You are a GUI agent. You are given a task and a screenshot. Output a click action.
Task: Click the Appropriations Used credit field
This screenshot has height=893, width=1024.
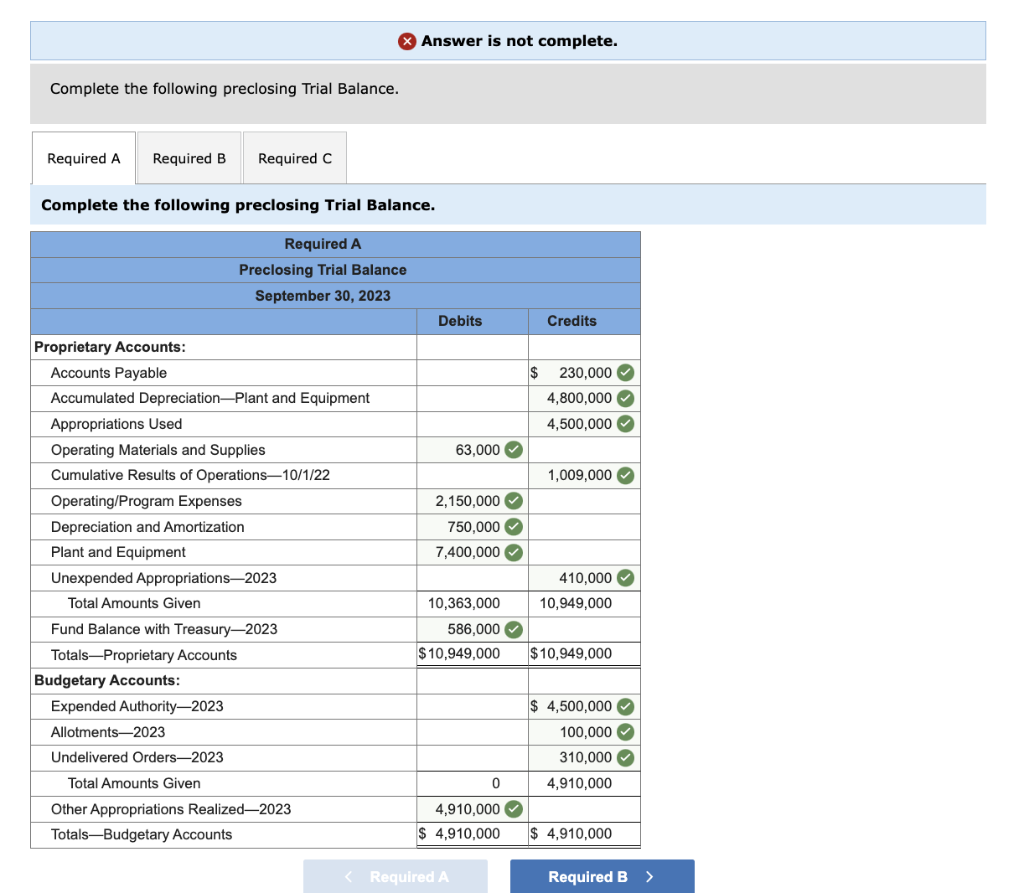click(584, 424)
